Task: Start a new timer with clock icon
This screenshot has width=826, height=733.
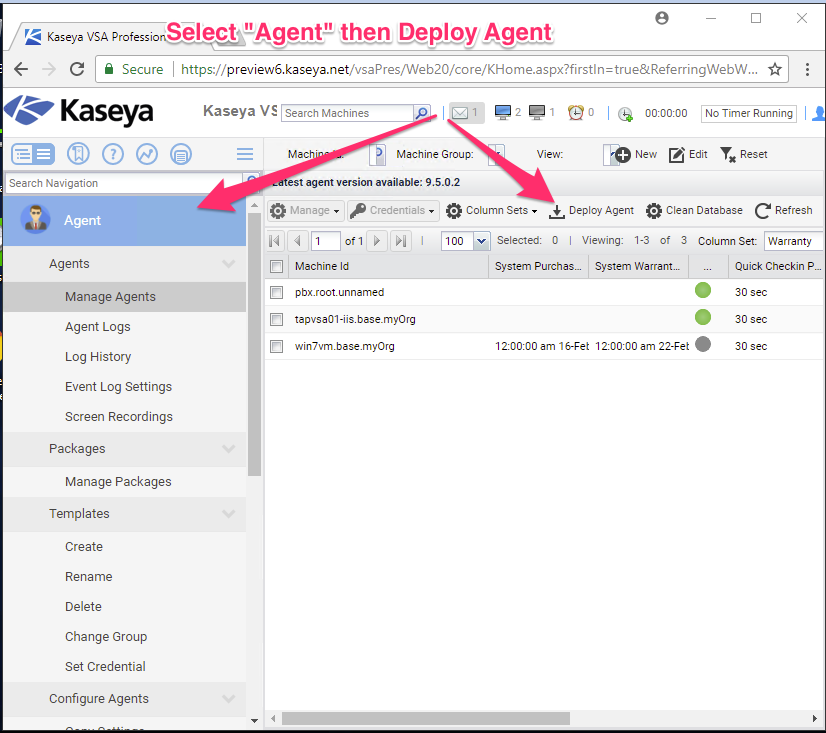Action: 625,114
